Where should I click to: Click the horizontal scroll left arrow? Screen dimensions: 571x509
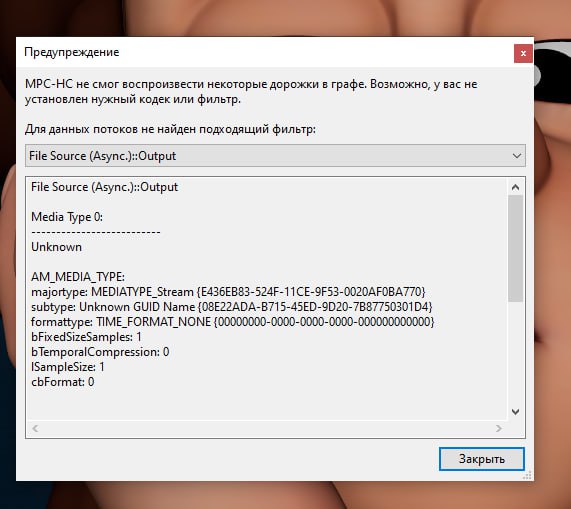35,429
